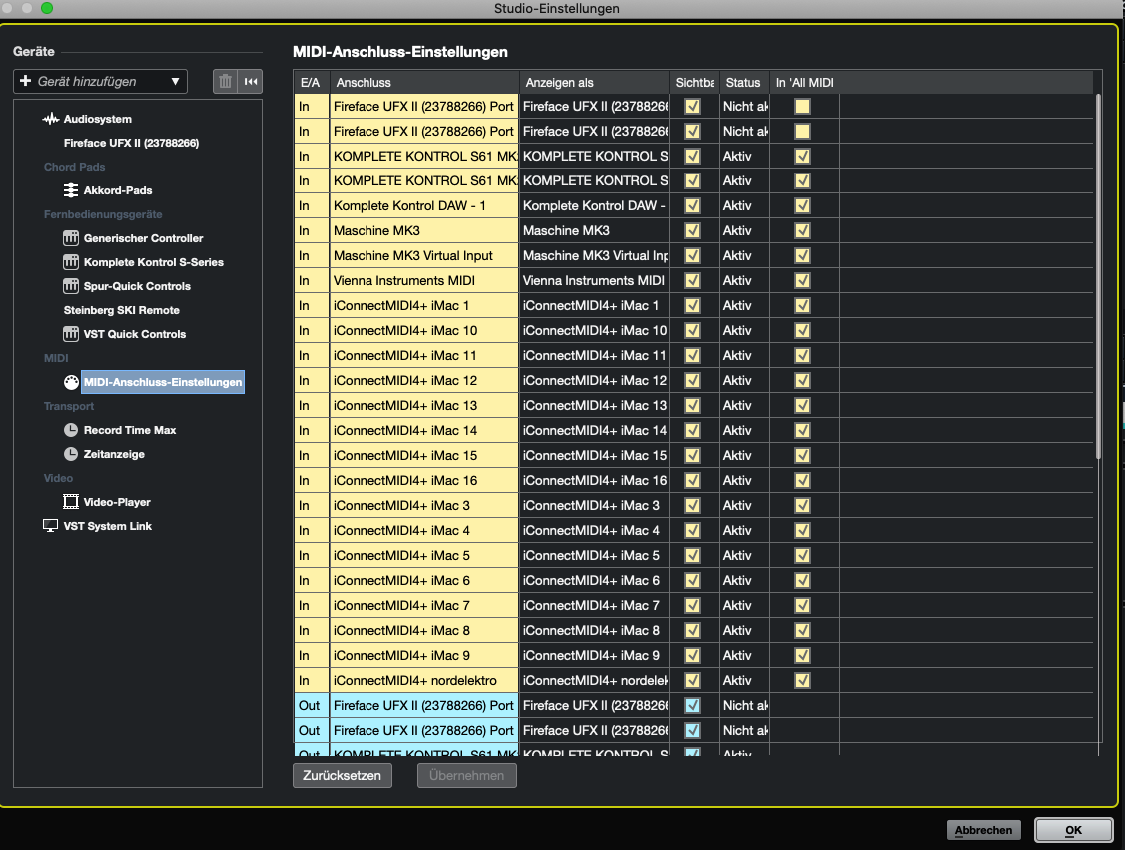
Task: Click the reset device list icon
Action: pyautogui.click(x=250, y=82)
